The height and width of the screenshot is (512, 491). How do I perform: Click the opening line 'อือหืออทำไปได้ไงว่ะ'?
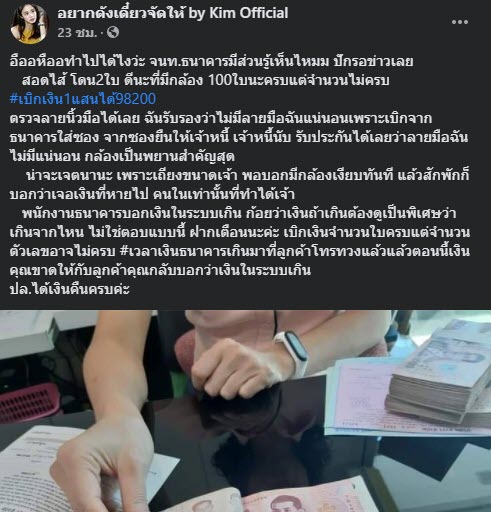click(77, 61)
